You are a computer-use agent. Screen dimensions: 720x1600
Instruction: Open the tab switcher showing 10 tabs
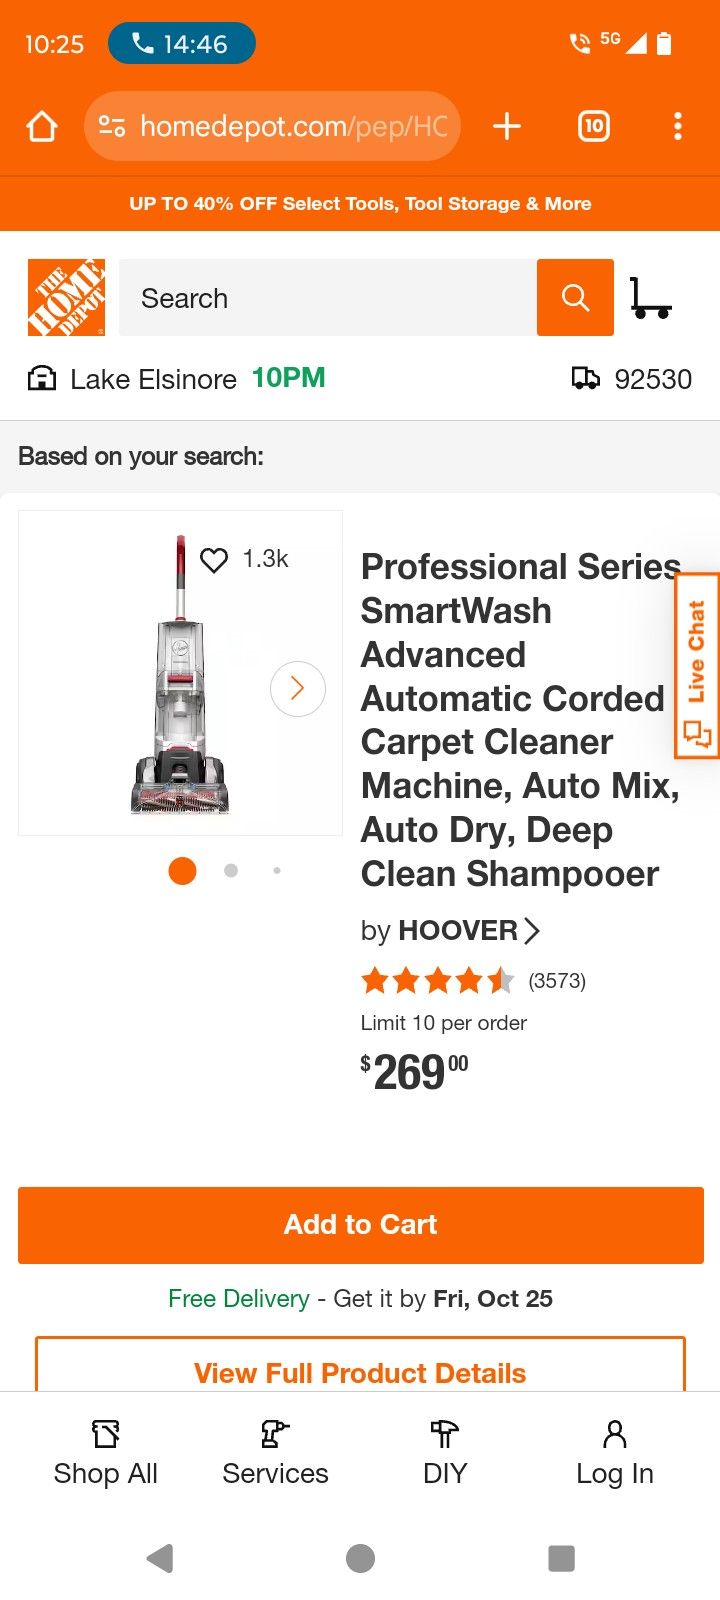tap(593, 127)
